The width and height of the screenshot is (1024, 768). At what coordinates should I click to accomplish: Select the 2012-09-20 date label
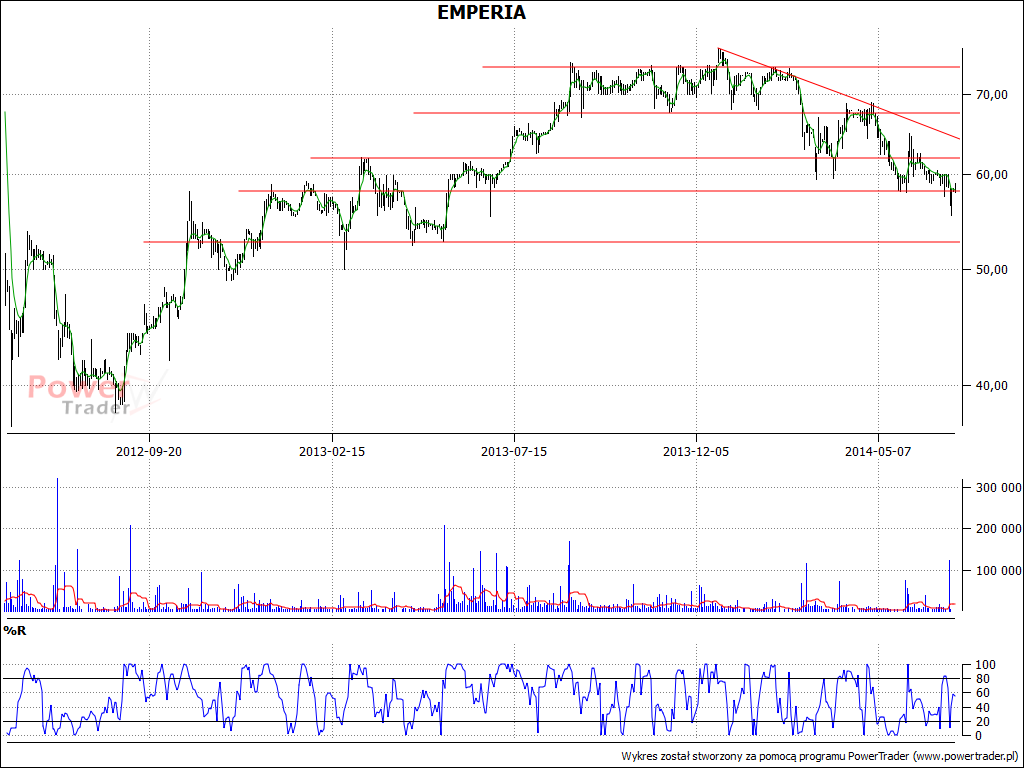[149, 451]
